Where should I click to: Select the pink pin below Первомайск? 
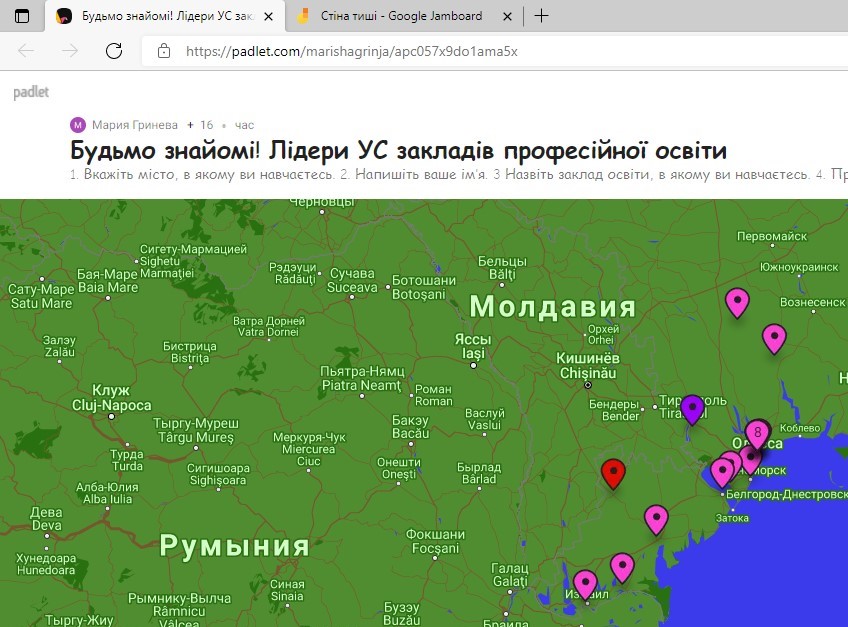click(737, 300)
